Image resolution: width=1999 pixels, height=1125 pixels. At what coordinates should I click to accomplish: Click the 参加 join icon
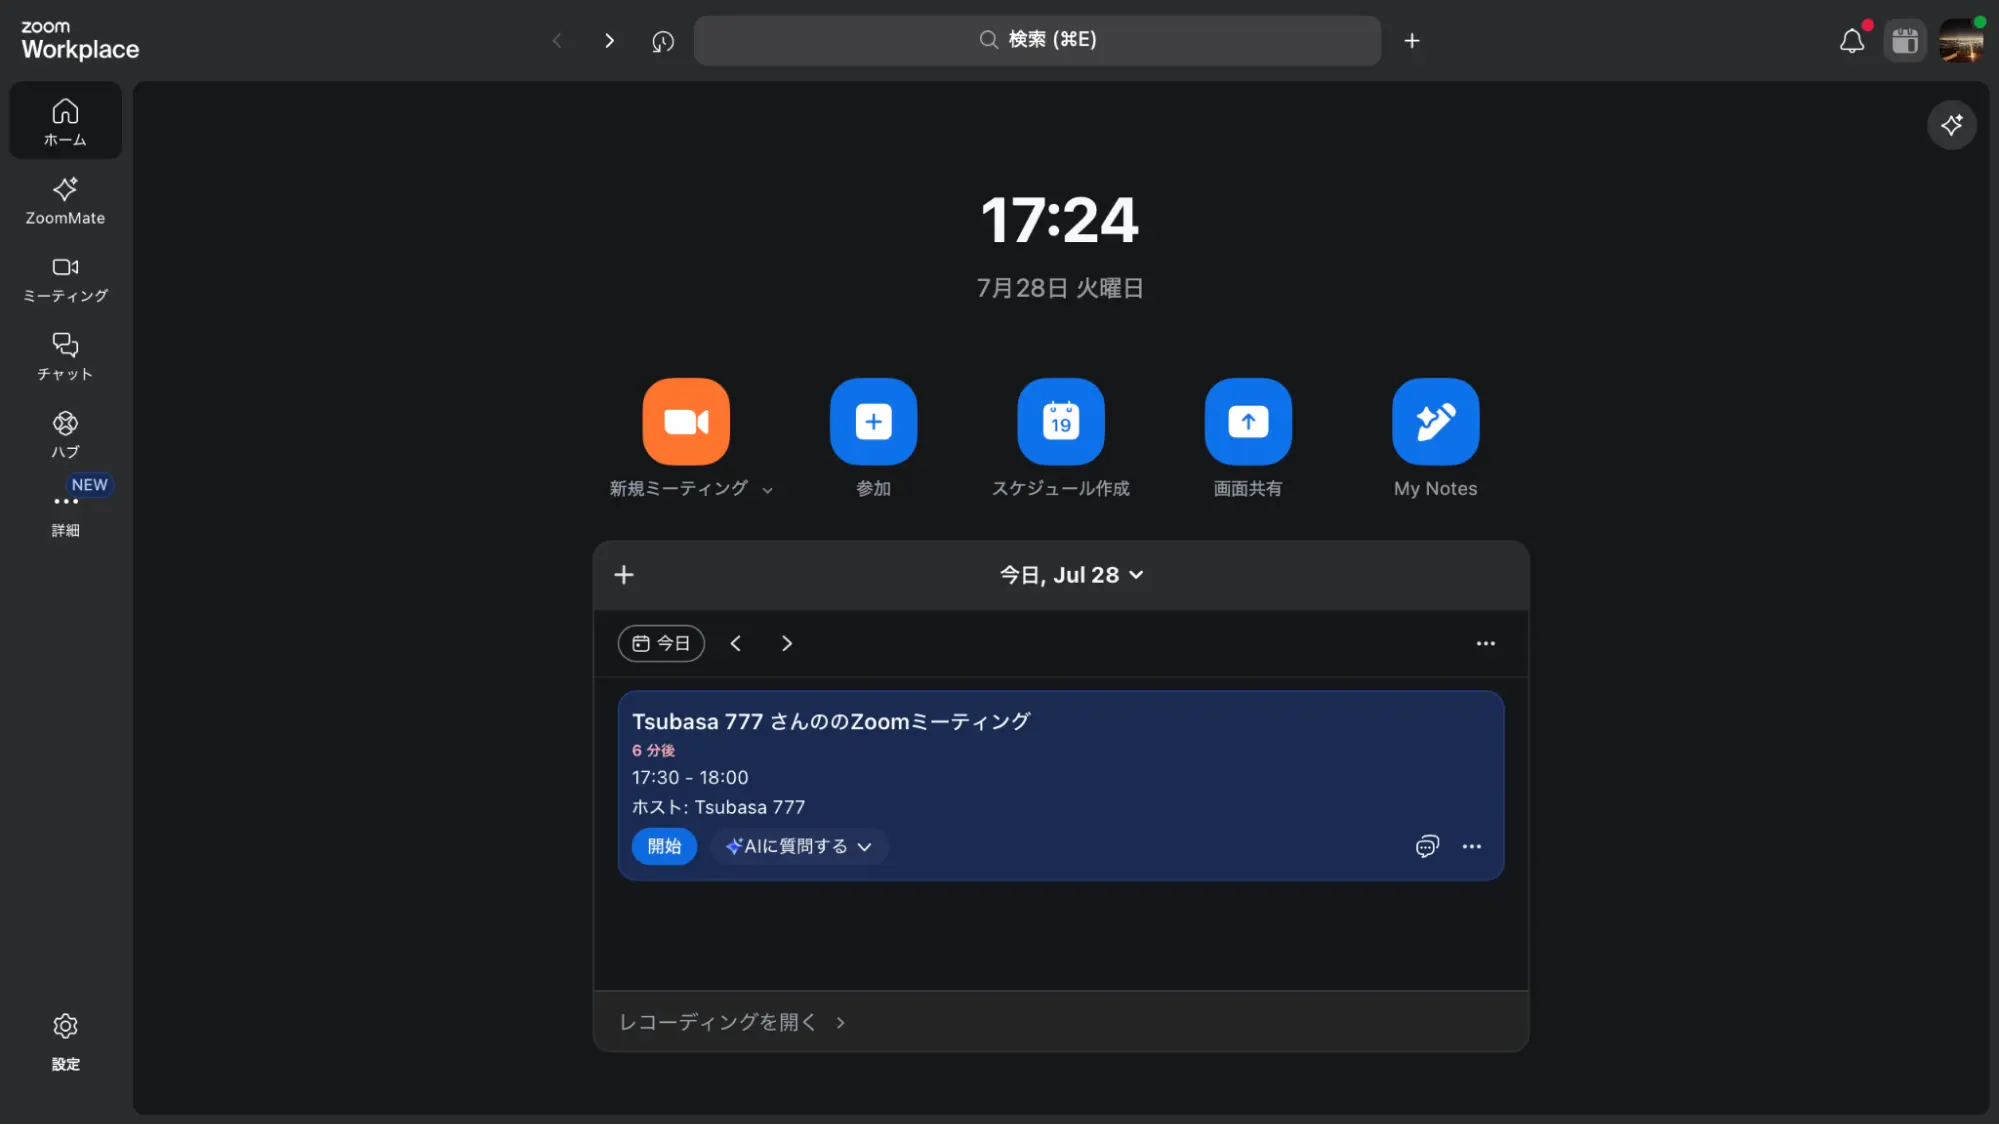click(873, 421)
